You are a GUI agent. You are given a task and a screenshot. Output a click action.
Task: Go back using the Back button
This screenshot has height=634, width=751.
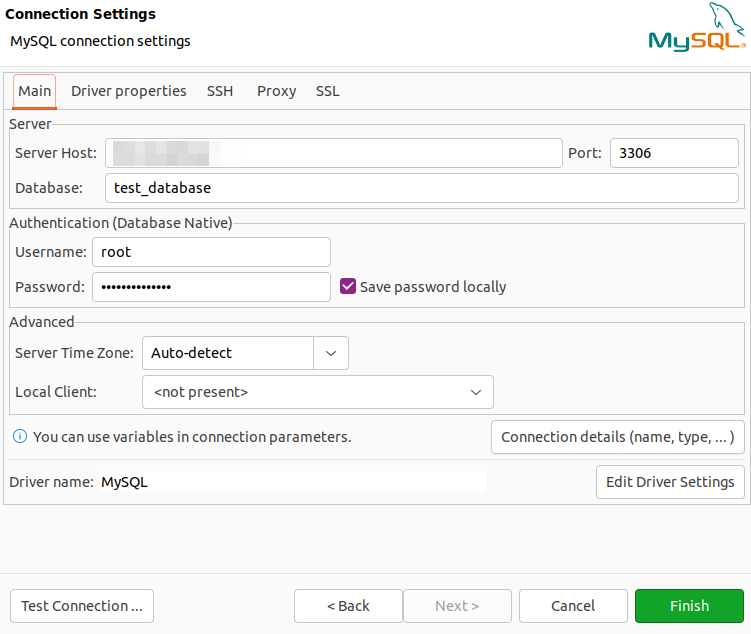348,606
